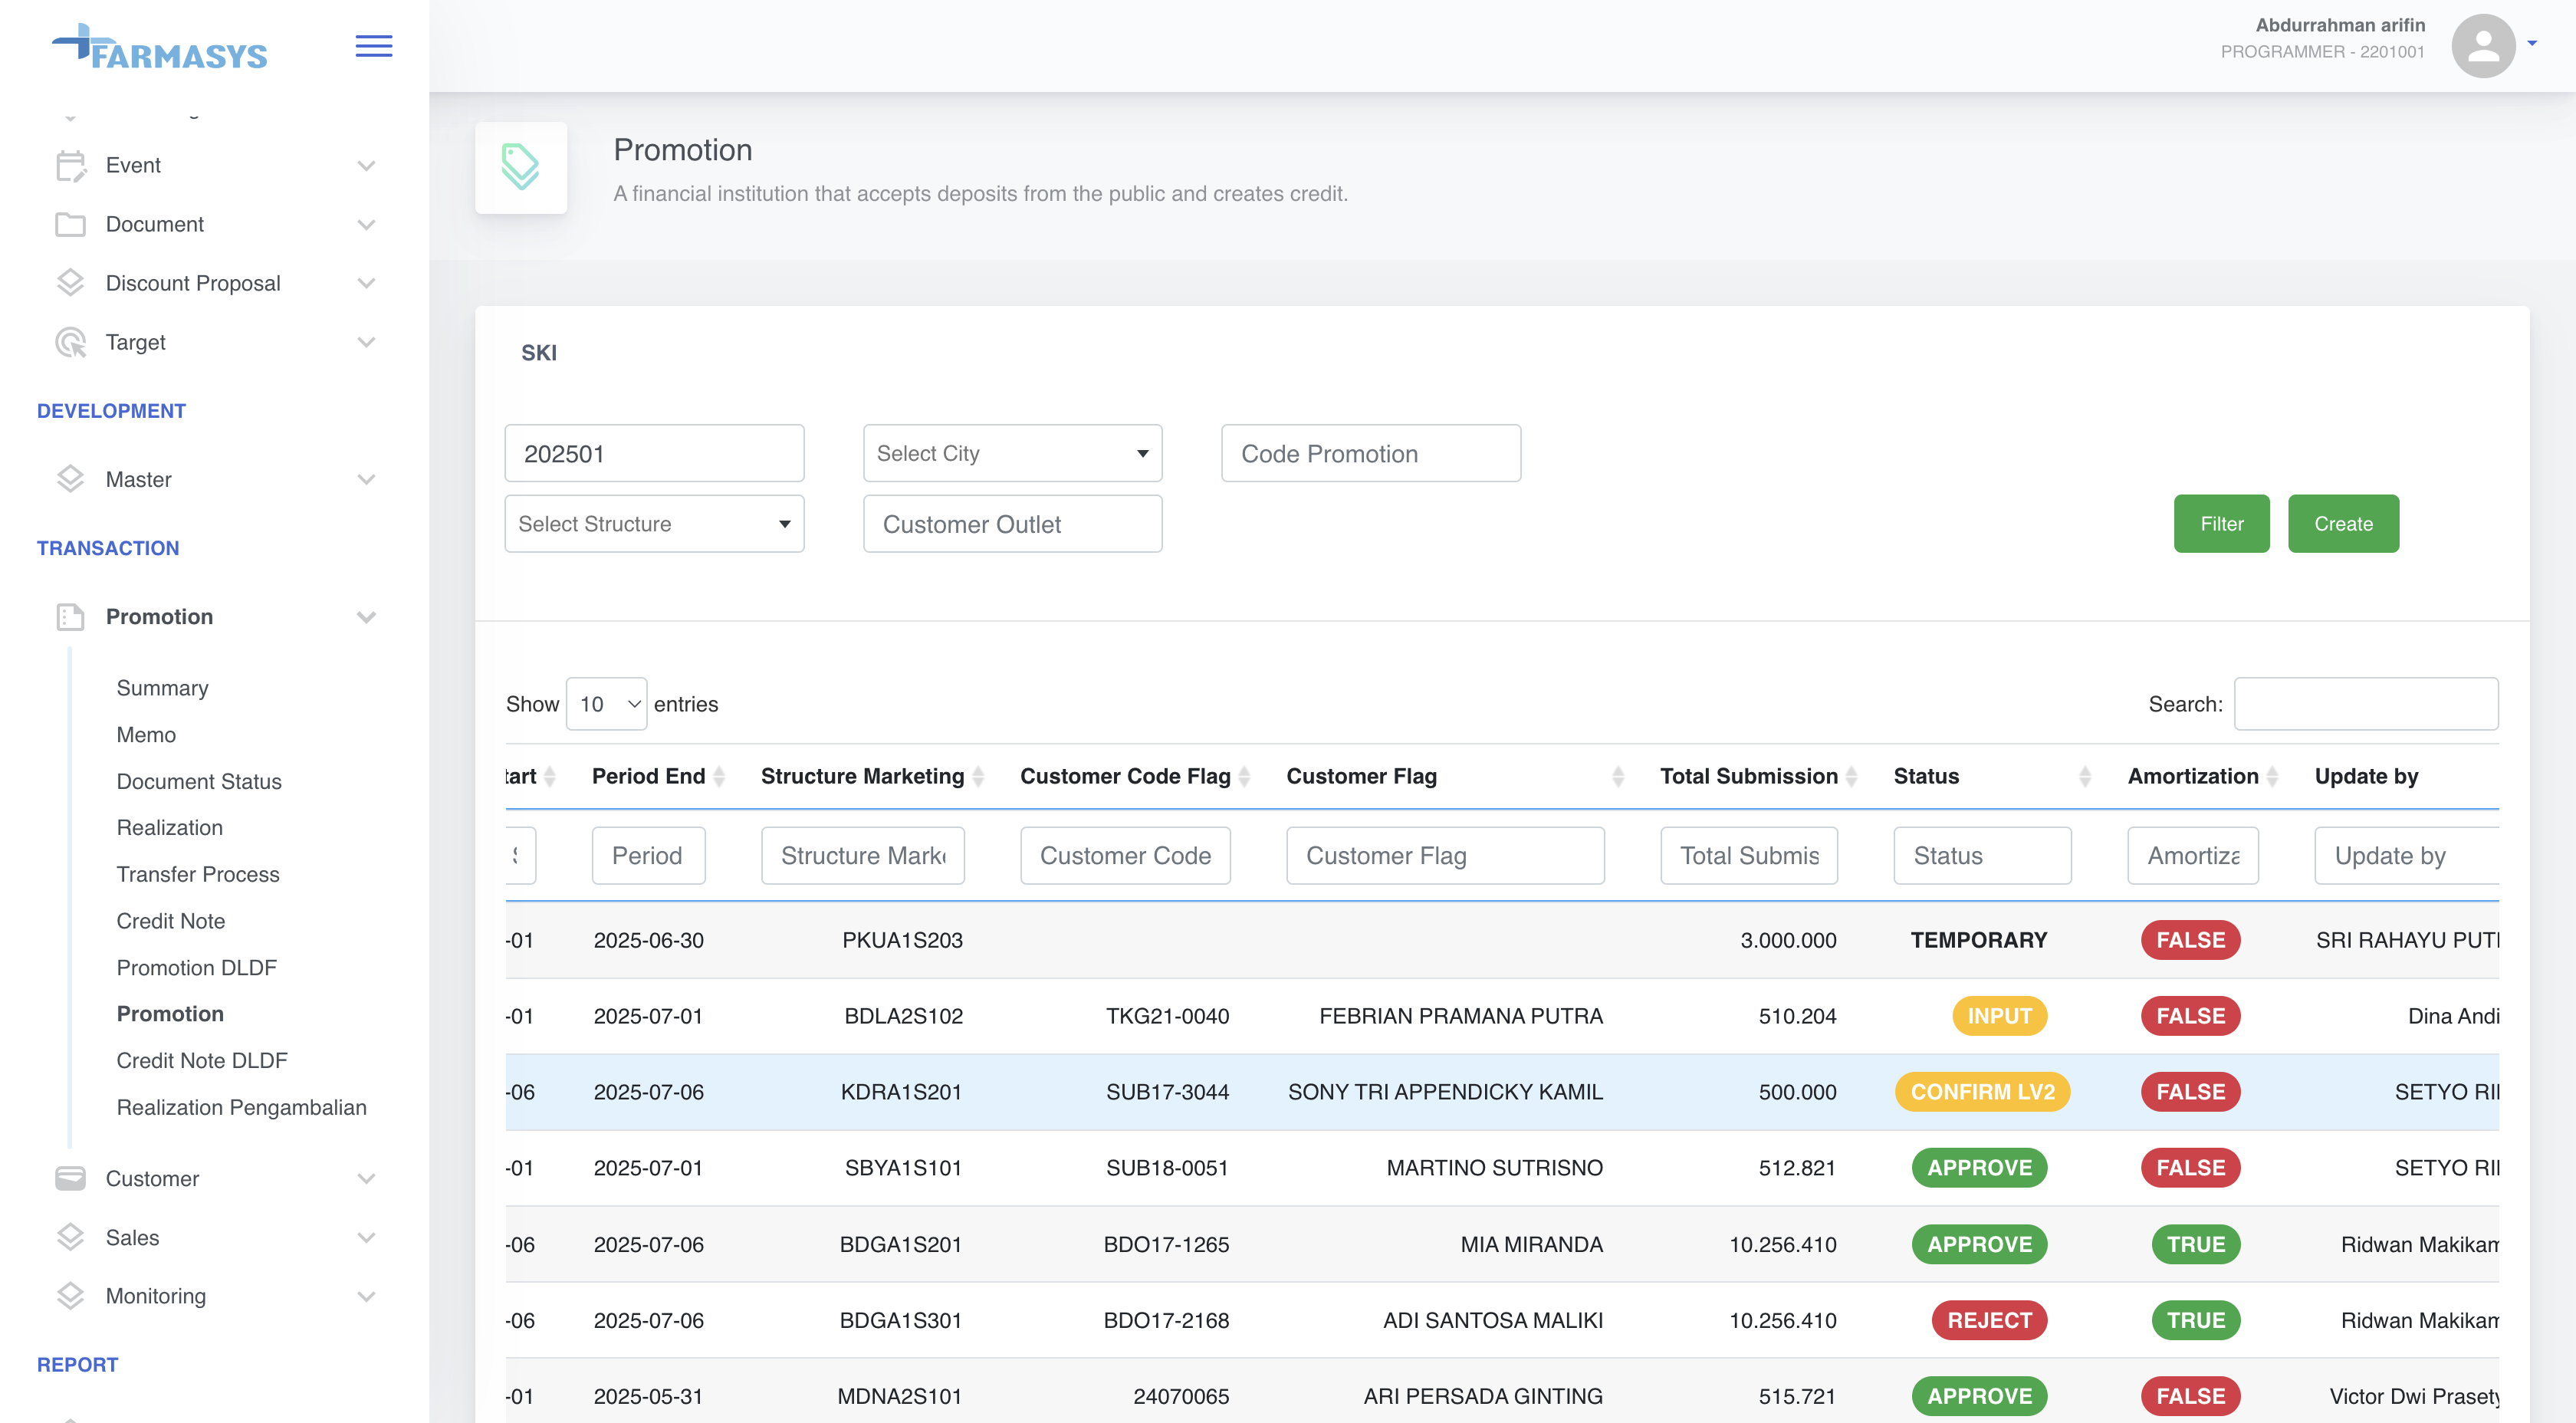Click the Status column filter field

pyautogui.click(x=1982, y=856)
